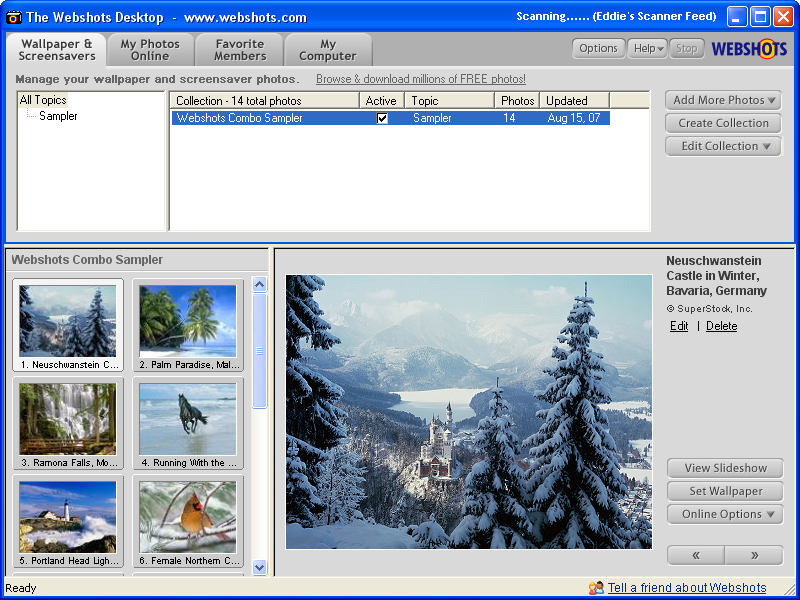Open Browse & download millions of FREE photos link
The image size is (800, 600).
[421, 79]
